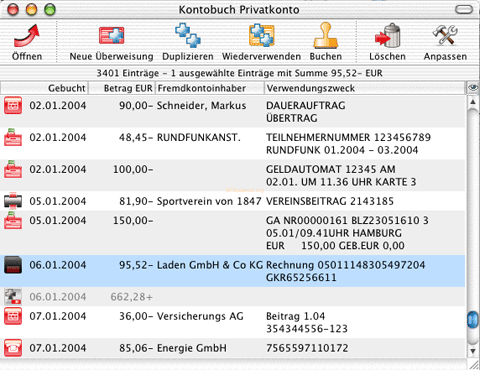Click the icon of 150,00- HAMBURG entry

point(13,220)
